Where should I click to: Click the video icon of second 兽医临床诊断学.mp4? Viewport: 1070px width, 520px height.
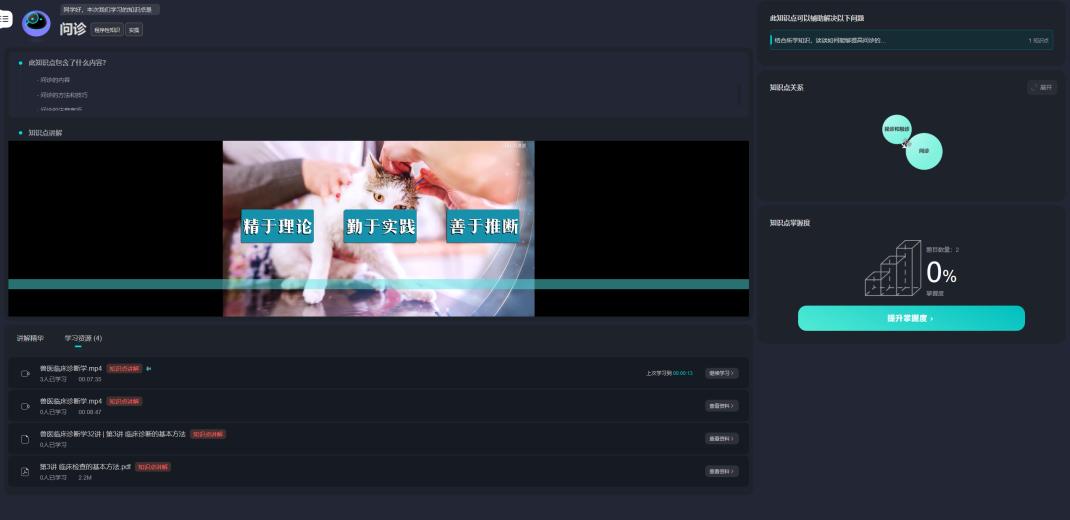tap(25, 406)
